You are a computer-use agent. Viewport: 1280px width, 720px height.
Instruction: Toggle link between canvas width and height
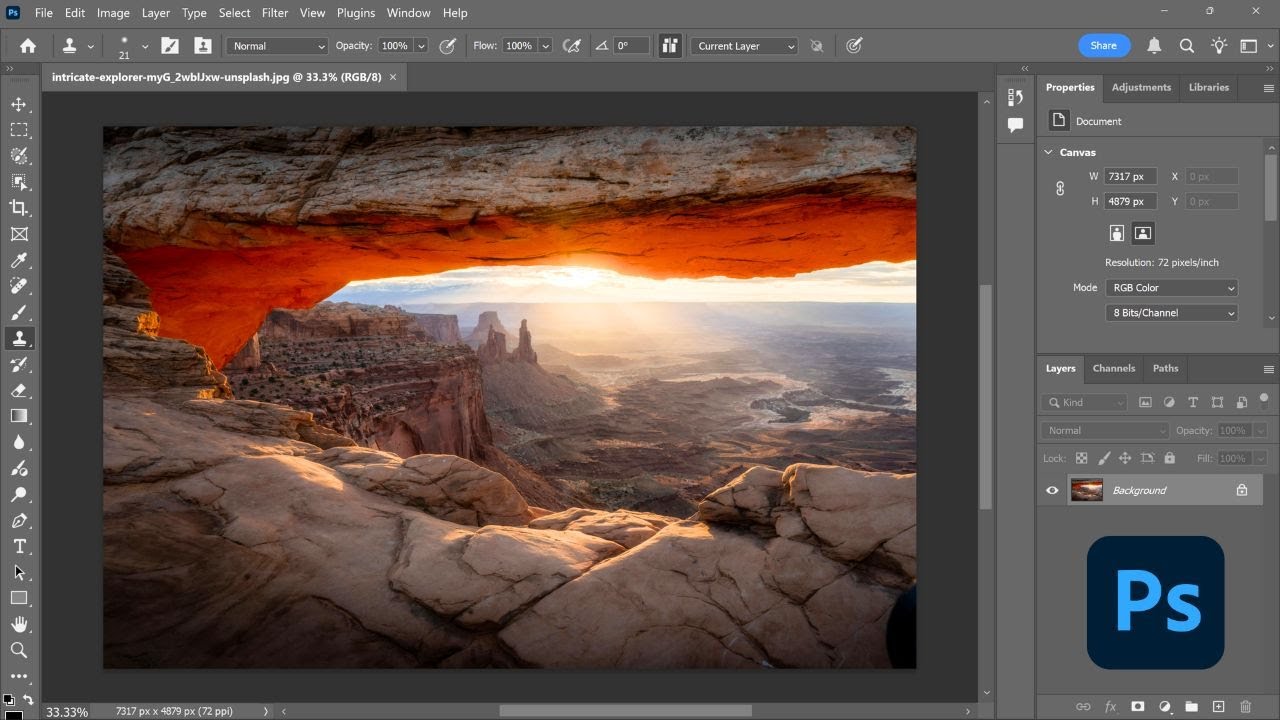pos(1060,188)
